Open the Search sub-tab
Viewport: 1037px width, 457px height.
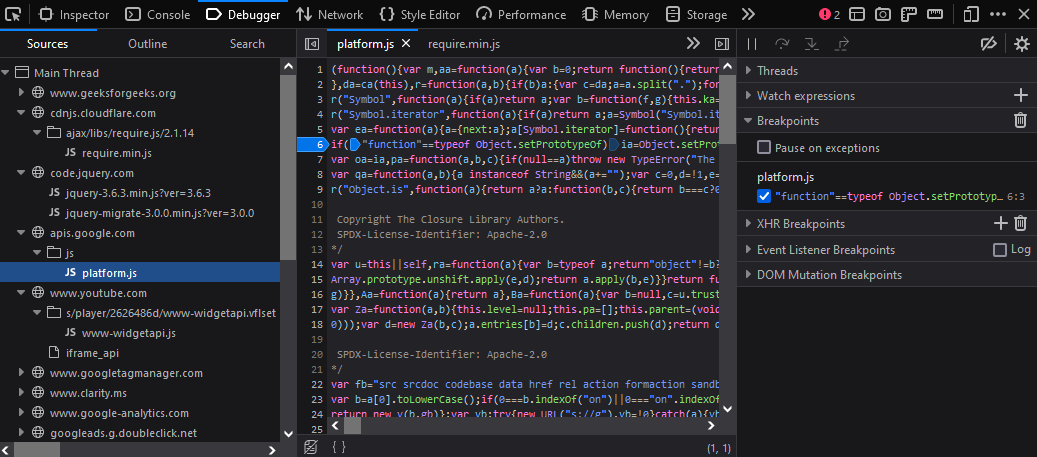coord(247,44)
